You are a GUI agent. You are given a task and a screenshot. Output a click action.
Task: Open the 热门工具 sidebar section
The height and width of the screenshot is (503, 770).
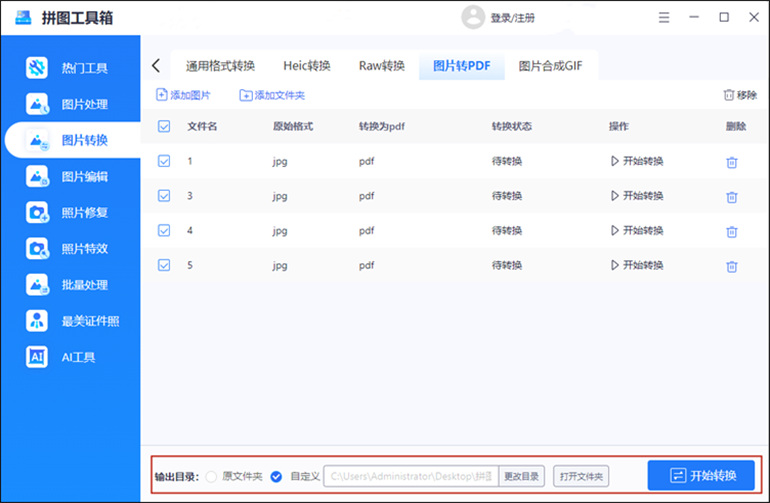click(x=69, y=68)
